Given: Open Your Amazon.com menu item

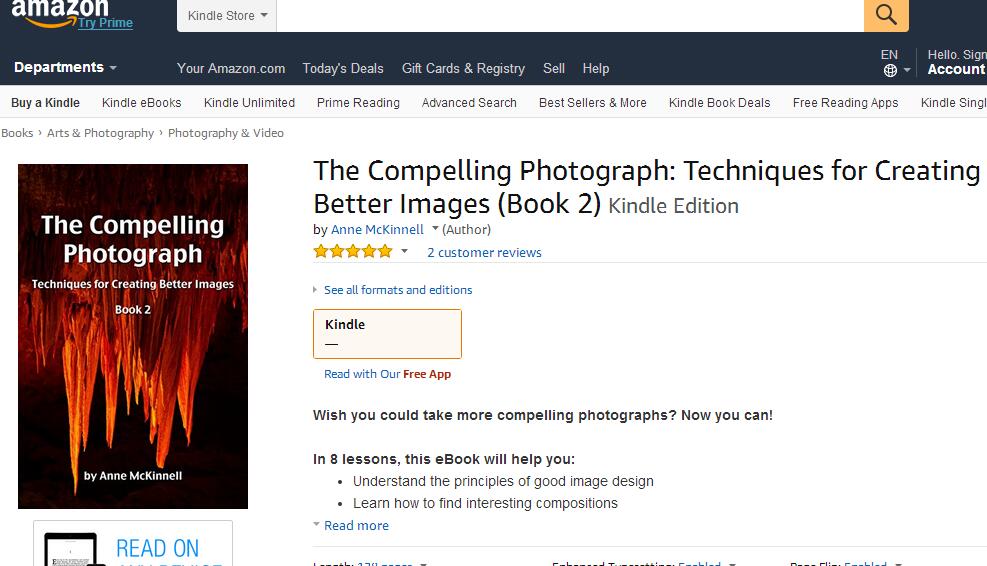Looking at the screenshot, I should click(x=230, y=68).
